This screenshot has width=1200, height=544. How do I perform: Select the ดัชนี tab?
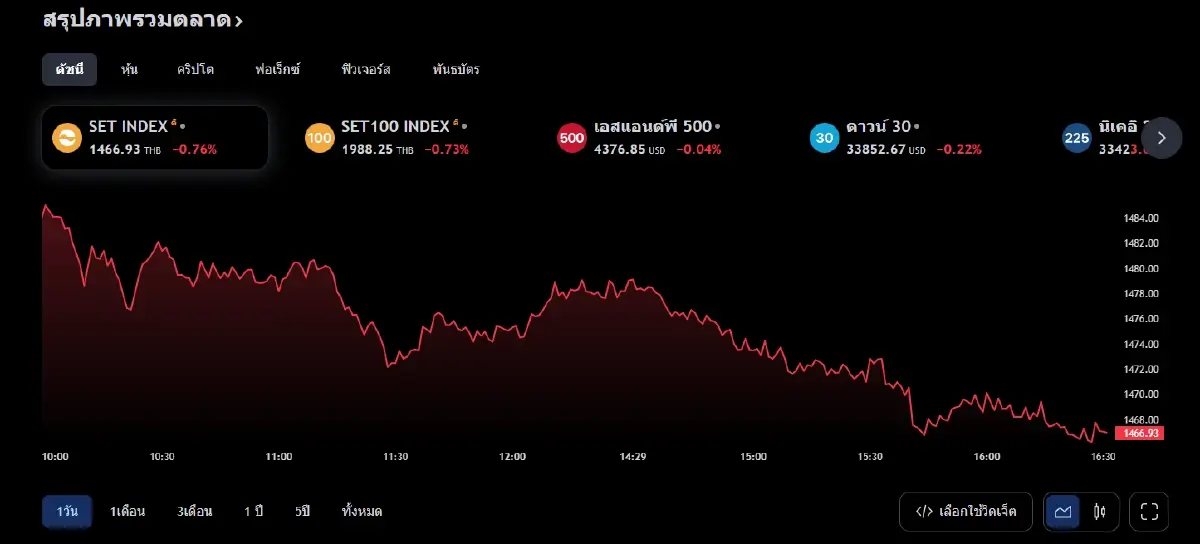point(69,69)
